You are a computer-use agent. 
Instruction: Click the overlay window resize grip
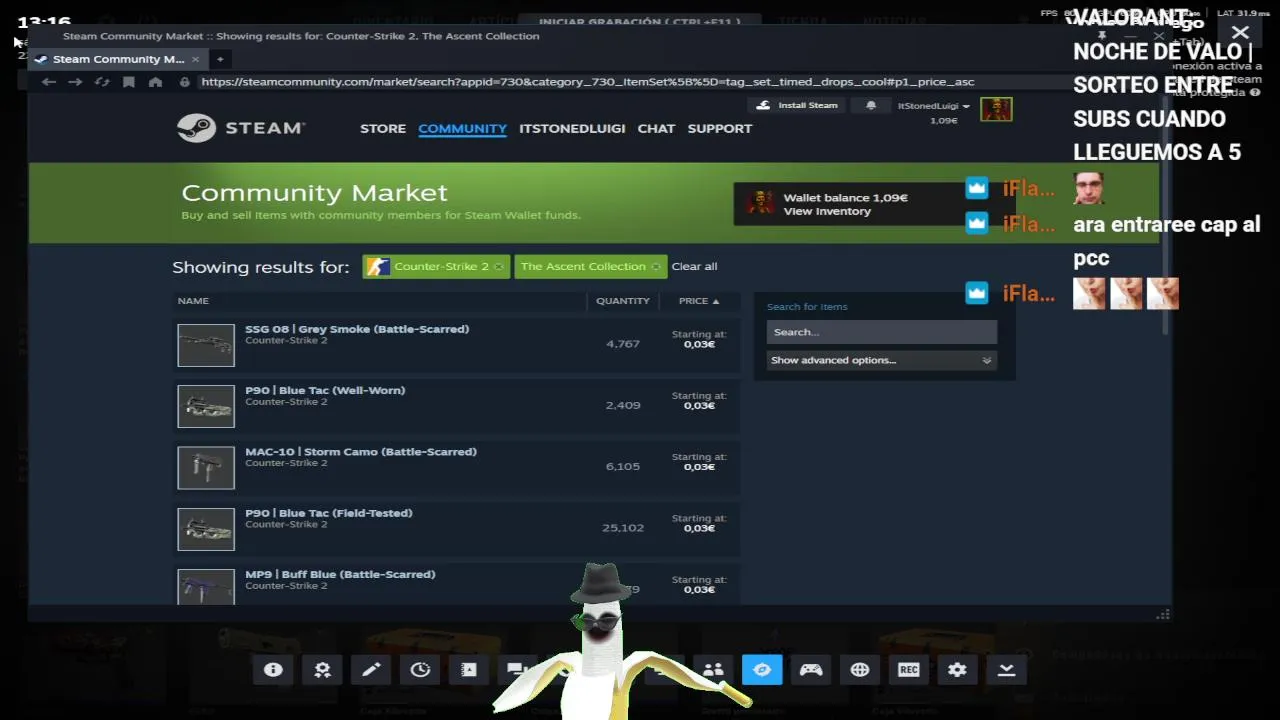[x=1162, y=614]
